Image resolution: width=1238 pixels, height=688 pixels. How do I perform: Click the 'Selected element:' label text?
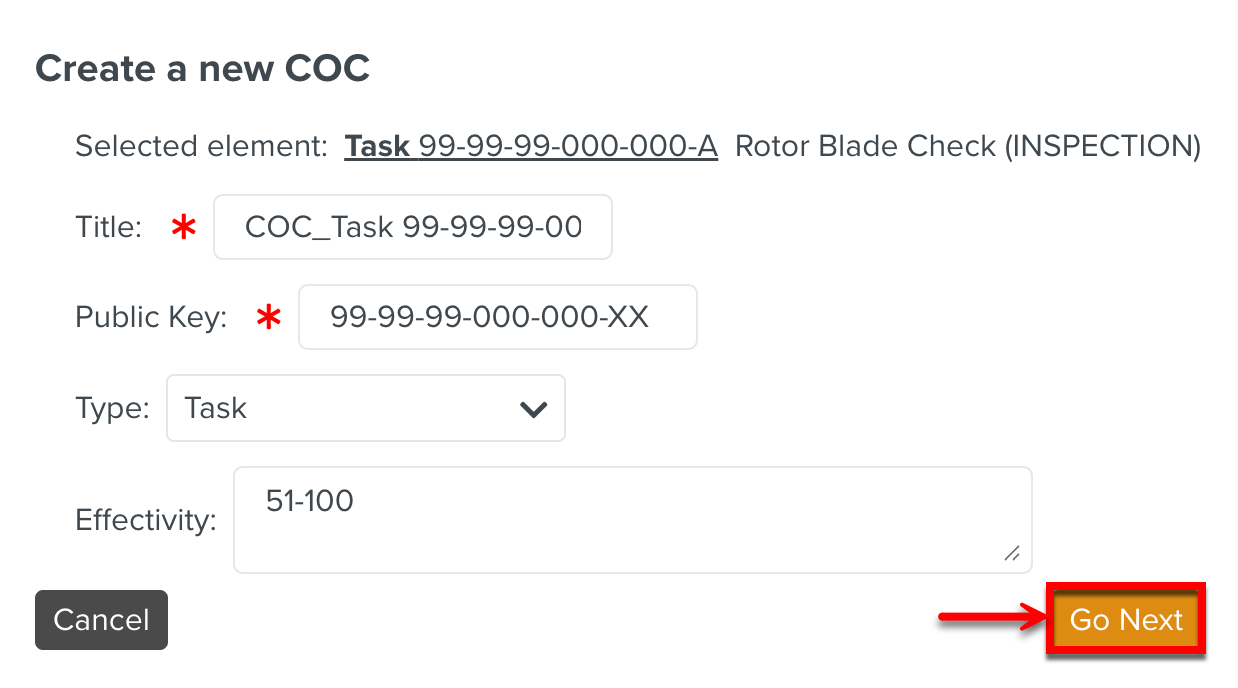tap(201, 147)
